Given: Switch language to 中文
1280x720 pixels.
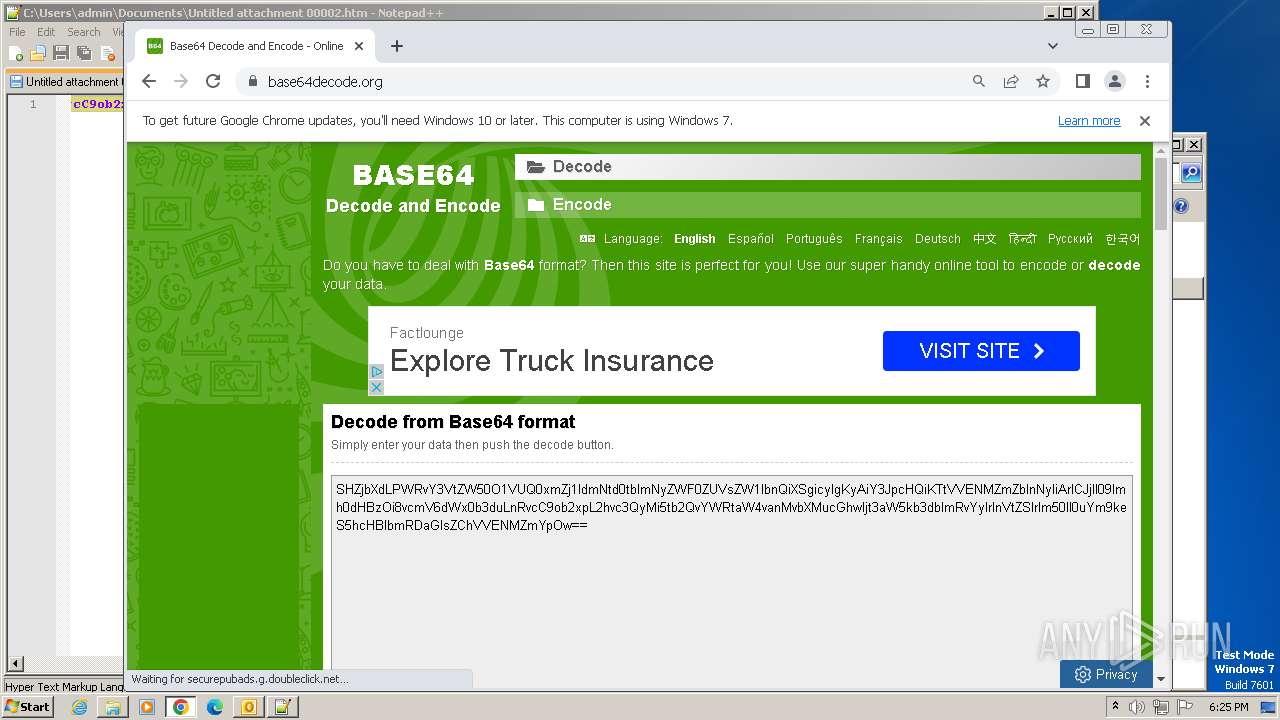Looking at the screenshot, I should point(985,239).
